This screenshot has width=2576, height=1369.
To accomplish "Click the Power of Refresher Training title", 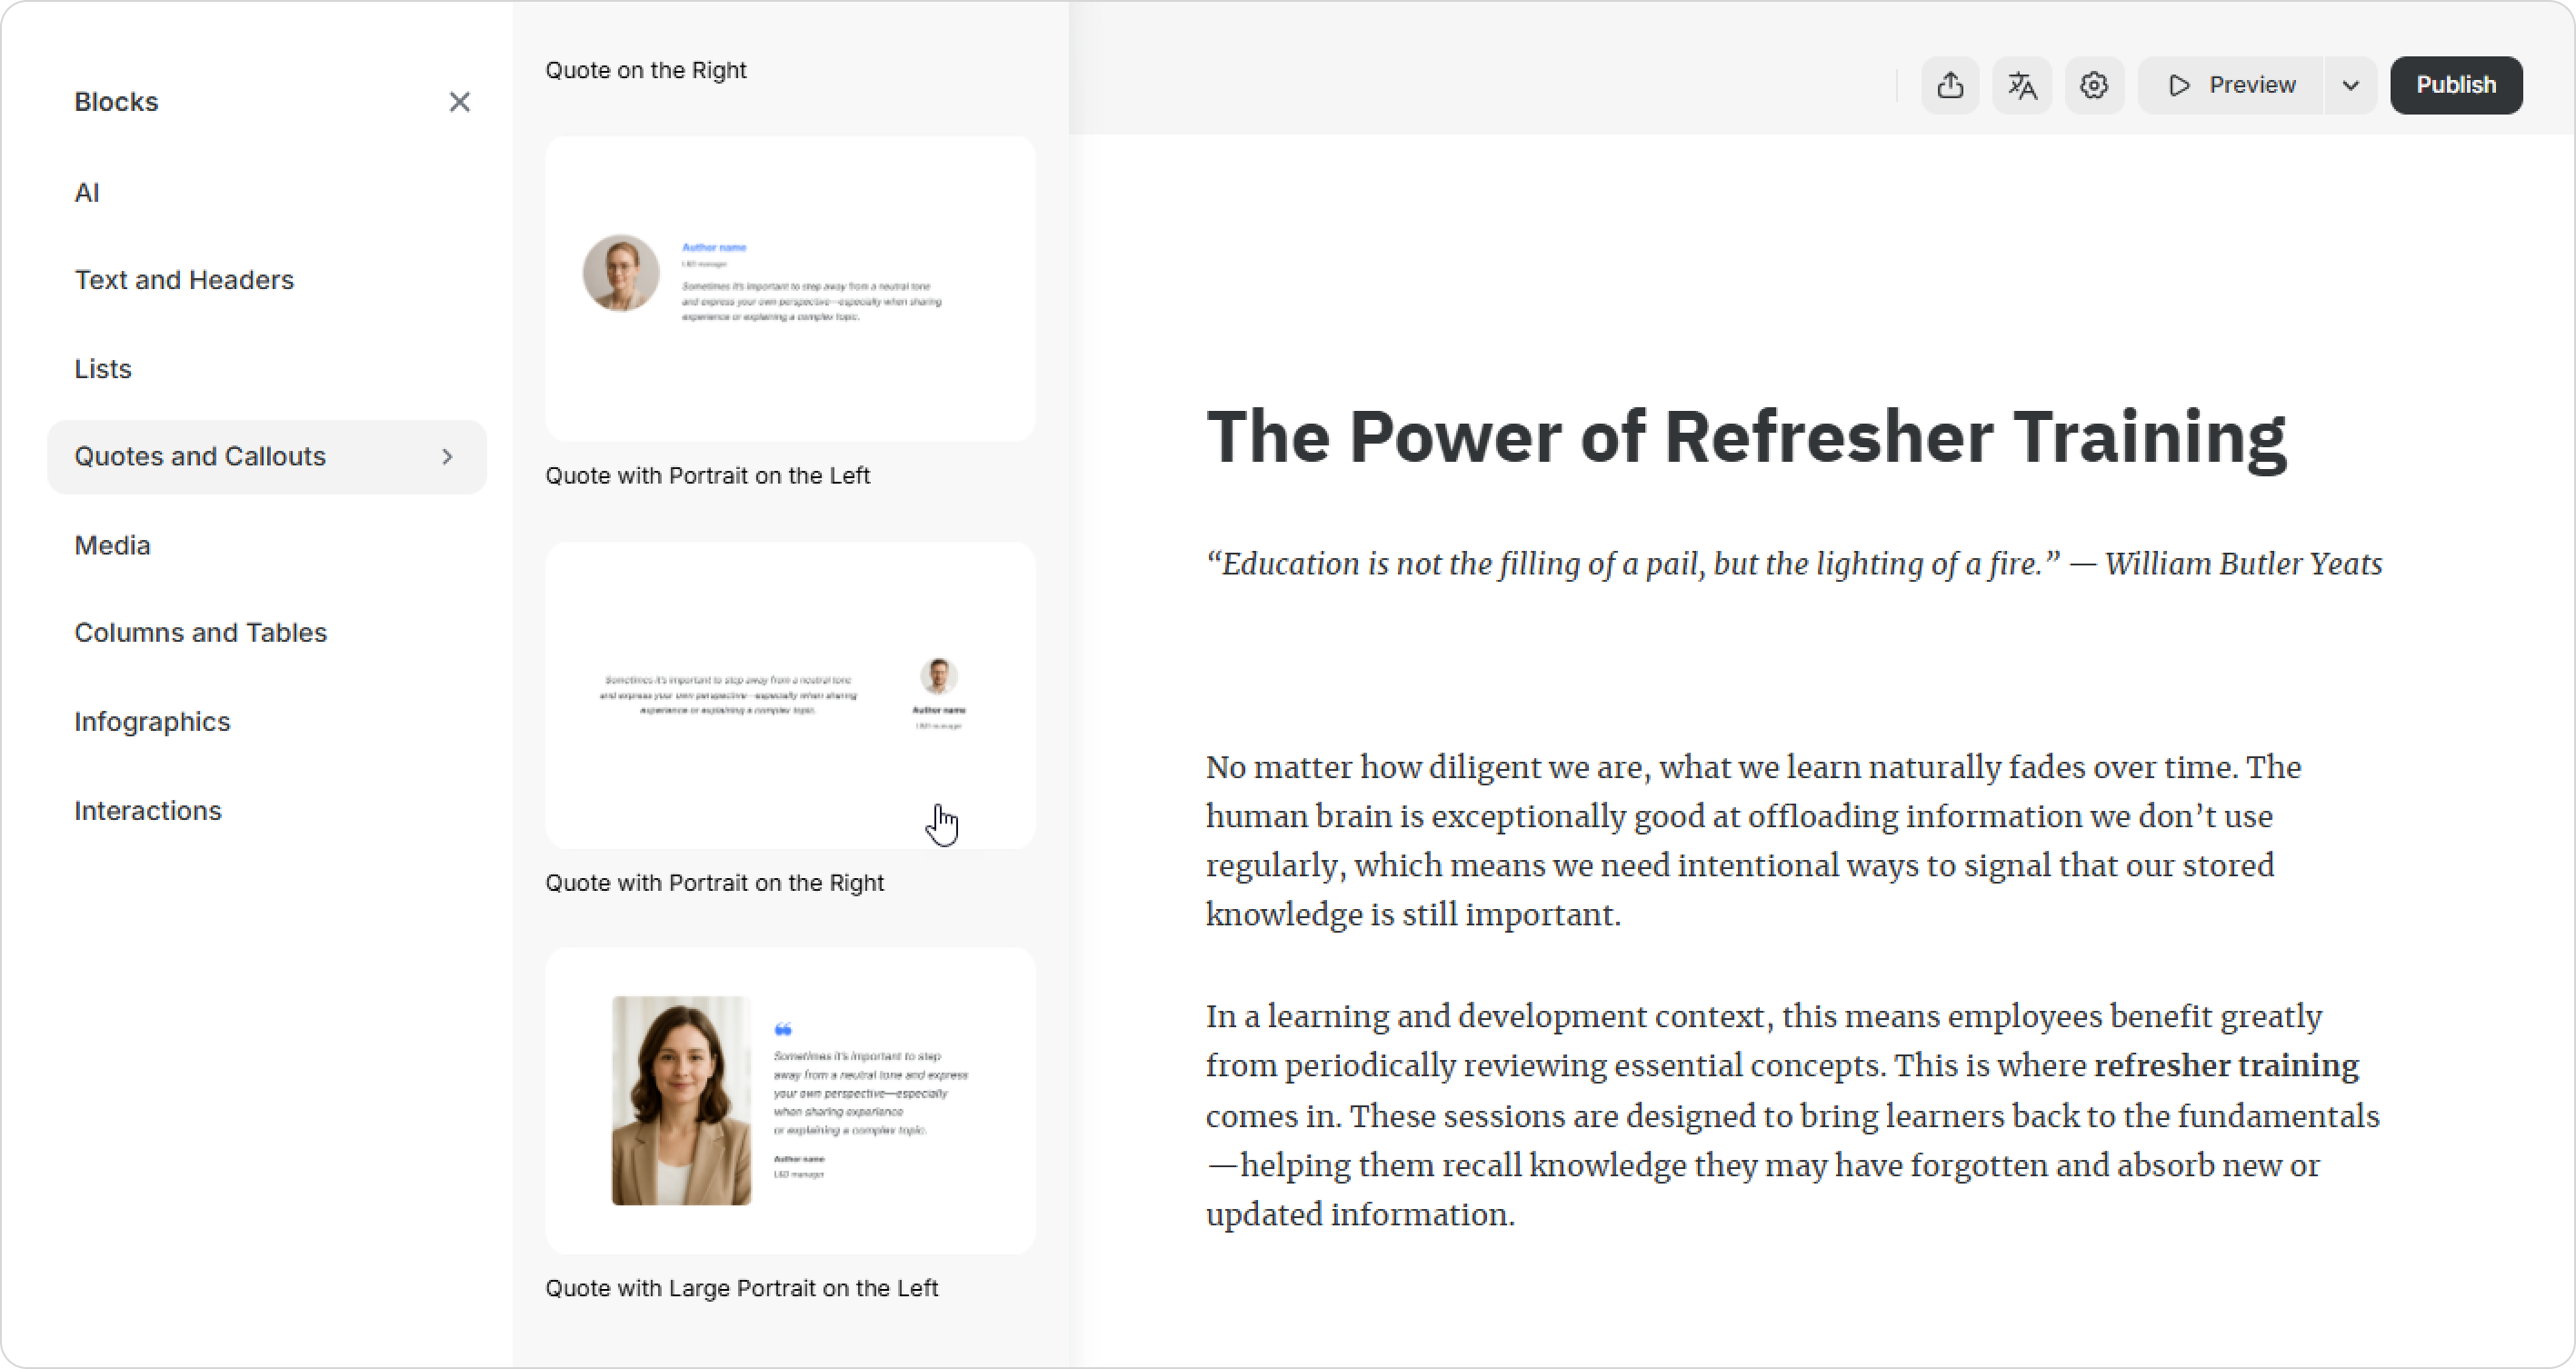I will 1745,437.
